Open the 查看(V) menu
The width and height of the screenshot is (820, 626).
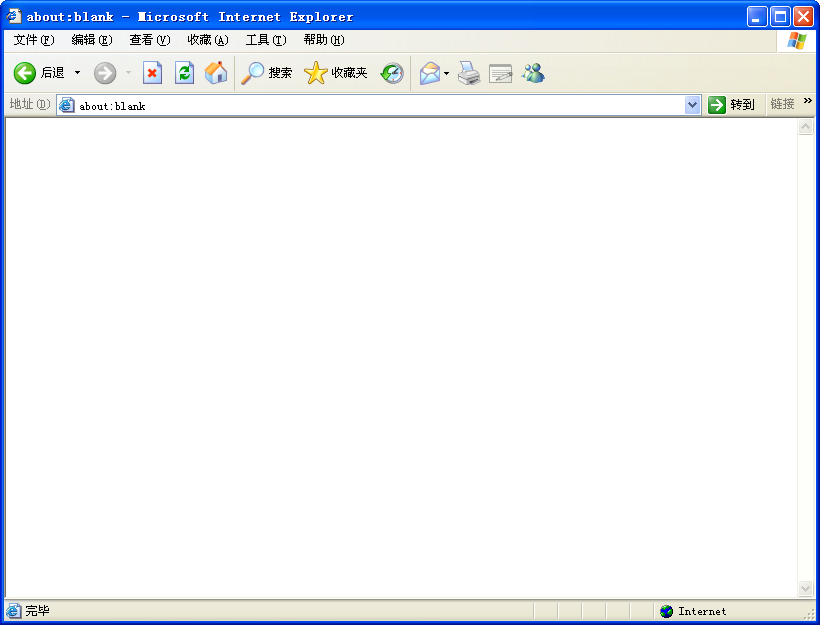pyautogui.click(x=150, y=40)
